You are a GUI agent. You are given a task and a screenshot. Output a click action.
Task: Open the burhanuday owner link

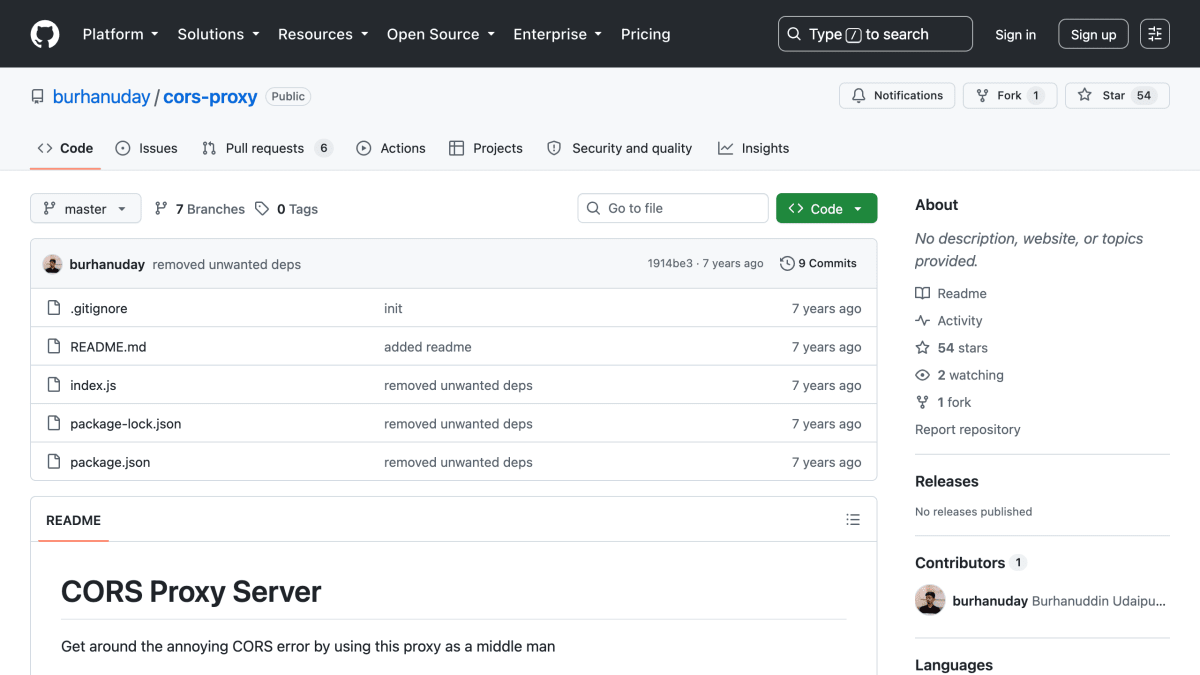click(100, 97)
